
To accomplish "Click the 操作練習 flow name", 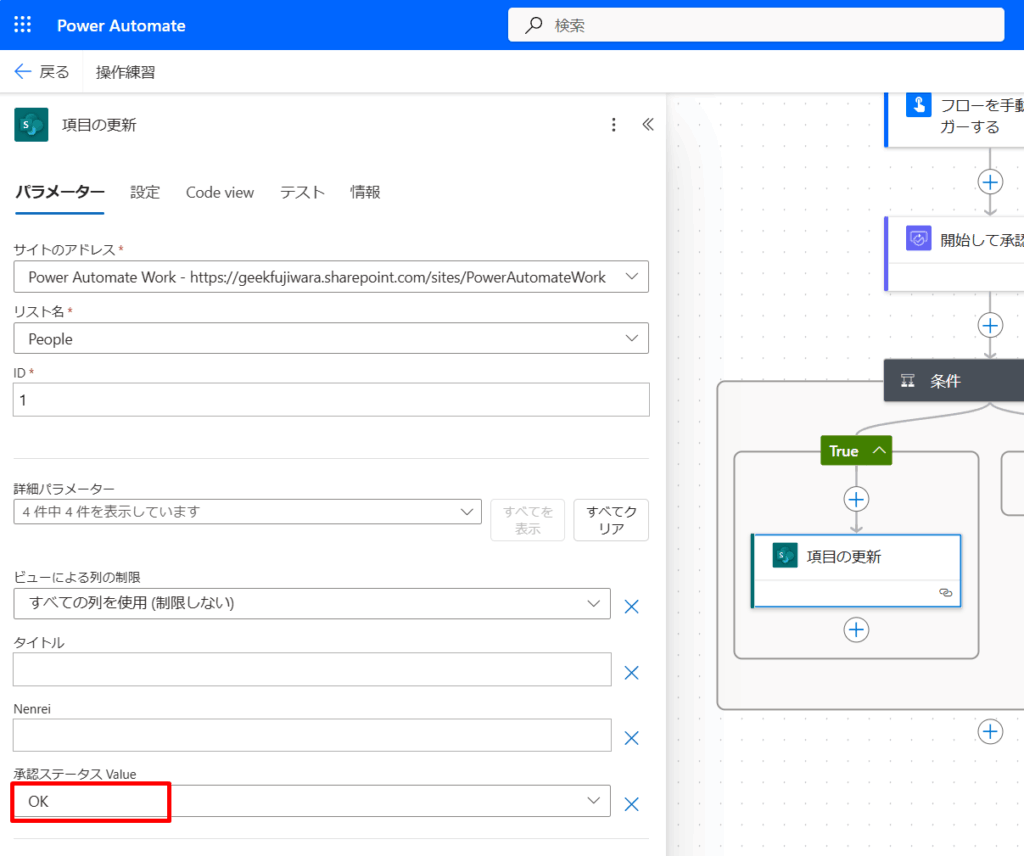I will (125, 72).
